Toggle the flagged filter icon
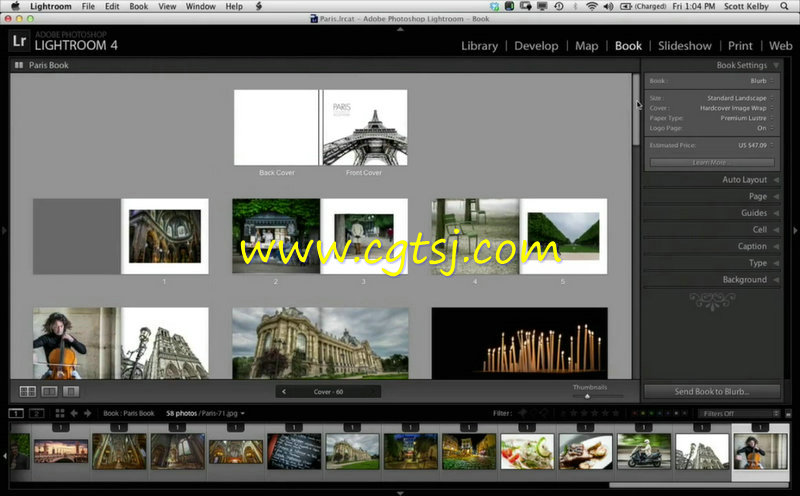 [523, 413]
